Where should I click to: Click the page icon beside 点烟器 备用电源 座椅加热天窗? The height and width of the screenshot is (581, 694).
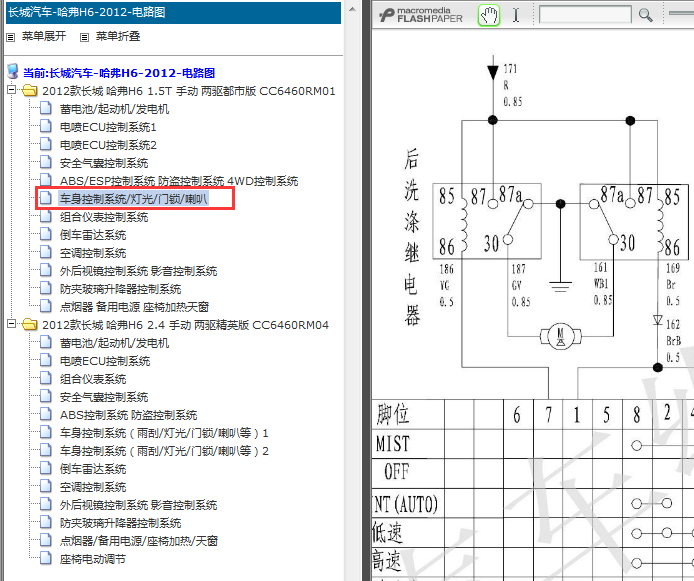[46, 306]
